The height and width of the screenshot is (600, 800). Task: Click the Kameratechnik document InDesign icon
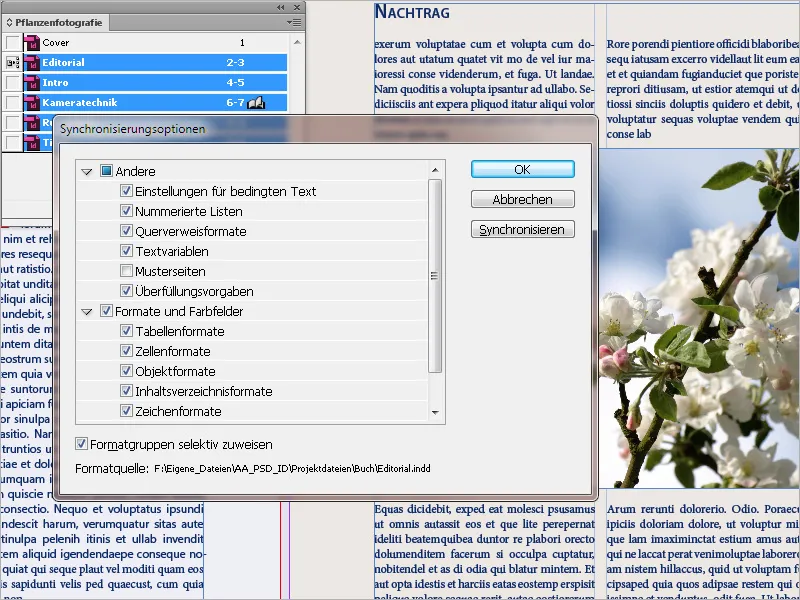pyautogui.click(x=32, y=103)
